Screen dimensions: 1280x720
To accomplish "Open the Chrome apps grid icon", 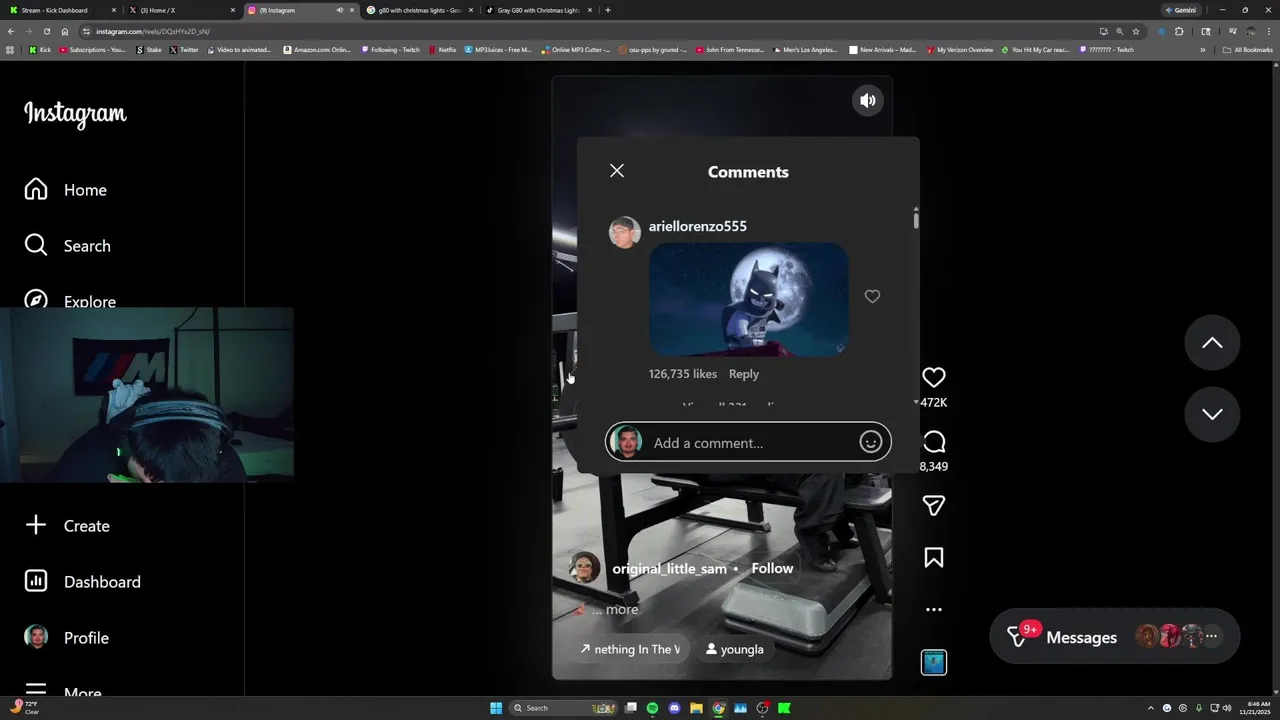I will click(10, 49).
